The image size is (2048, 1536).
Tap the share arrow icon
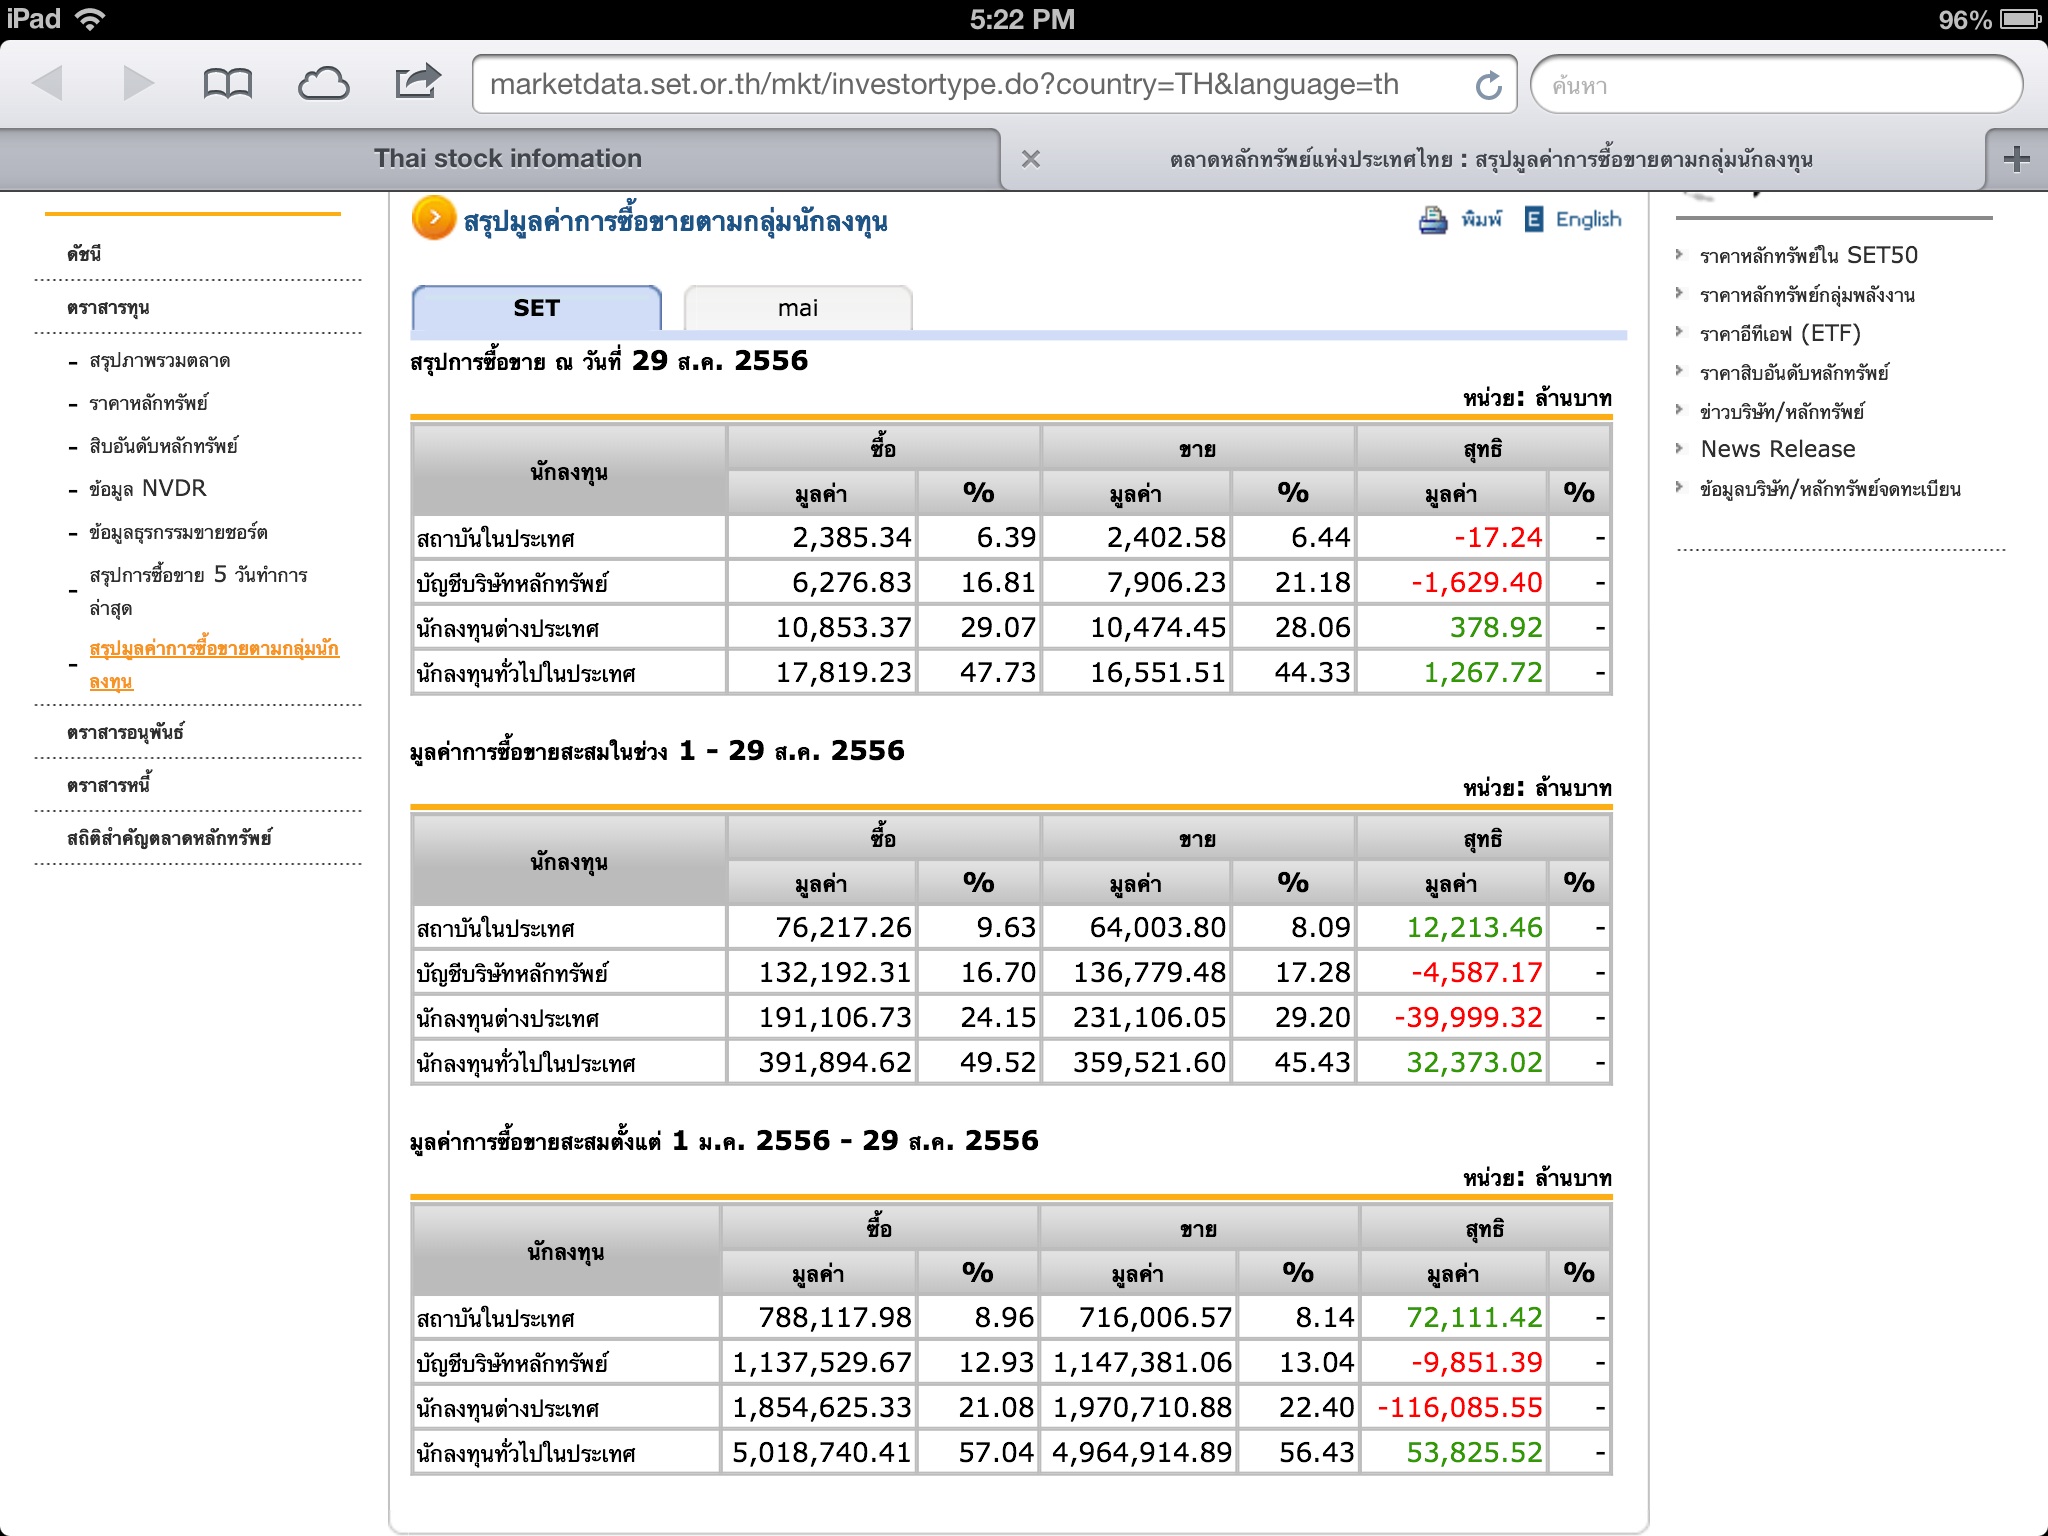click(x=417, y=82)
